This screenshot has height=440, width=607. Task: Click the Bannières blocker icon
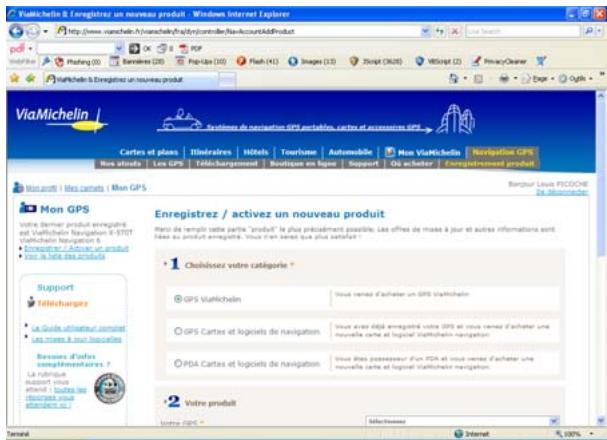pos(114,61)
